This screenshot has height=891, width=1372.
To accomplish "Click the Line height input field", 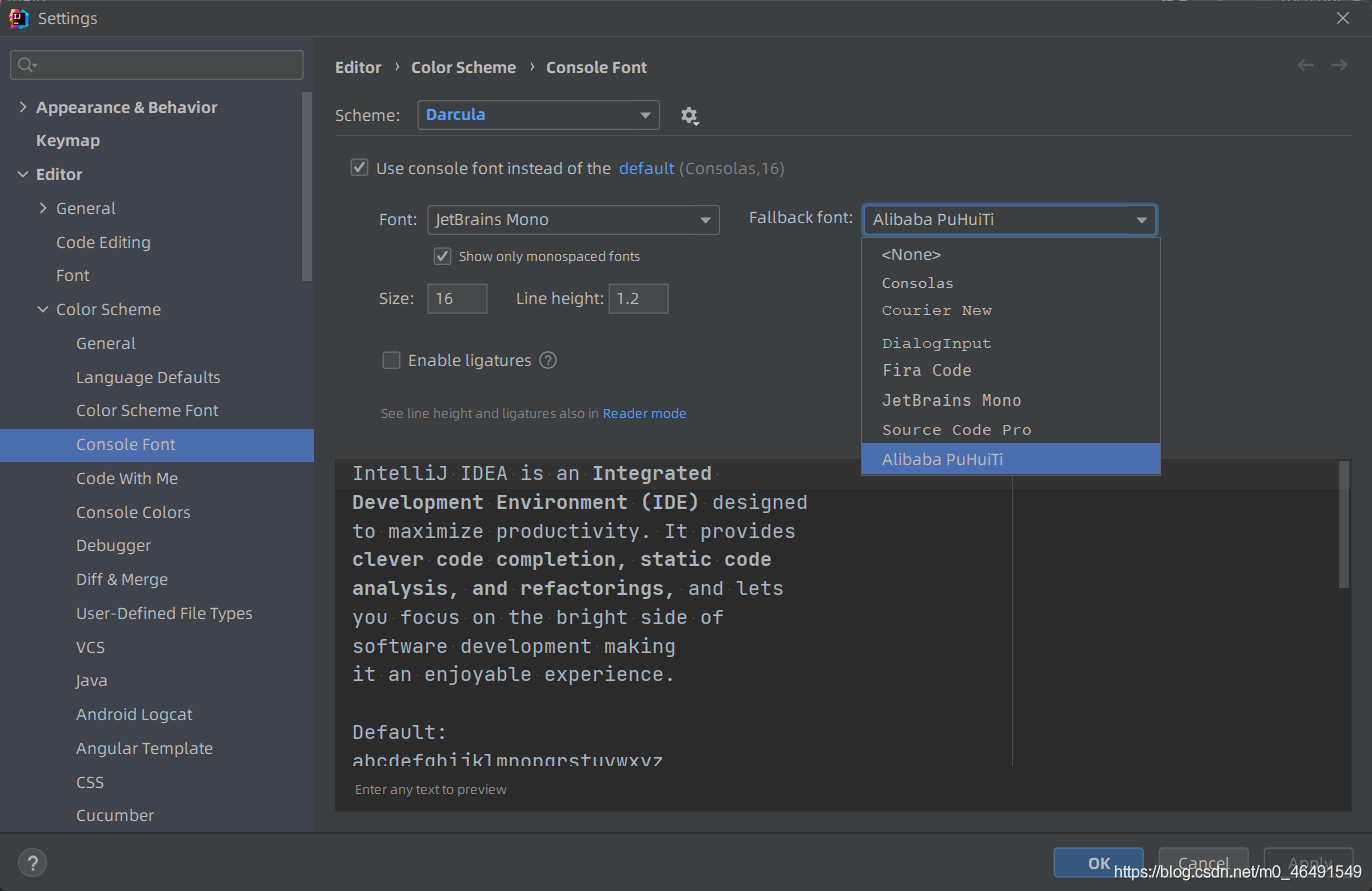I will click(638, 298).
